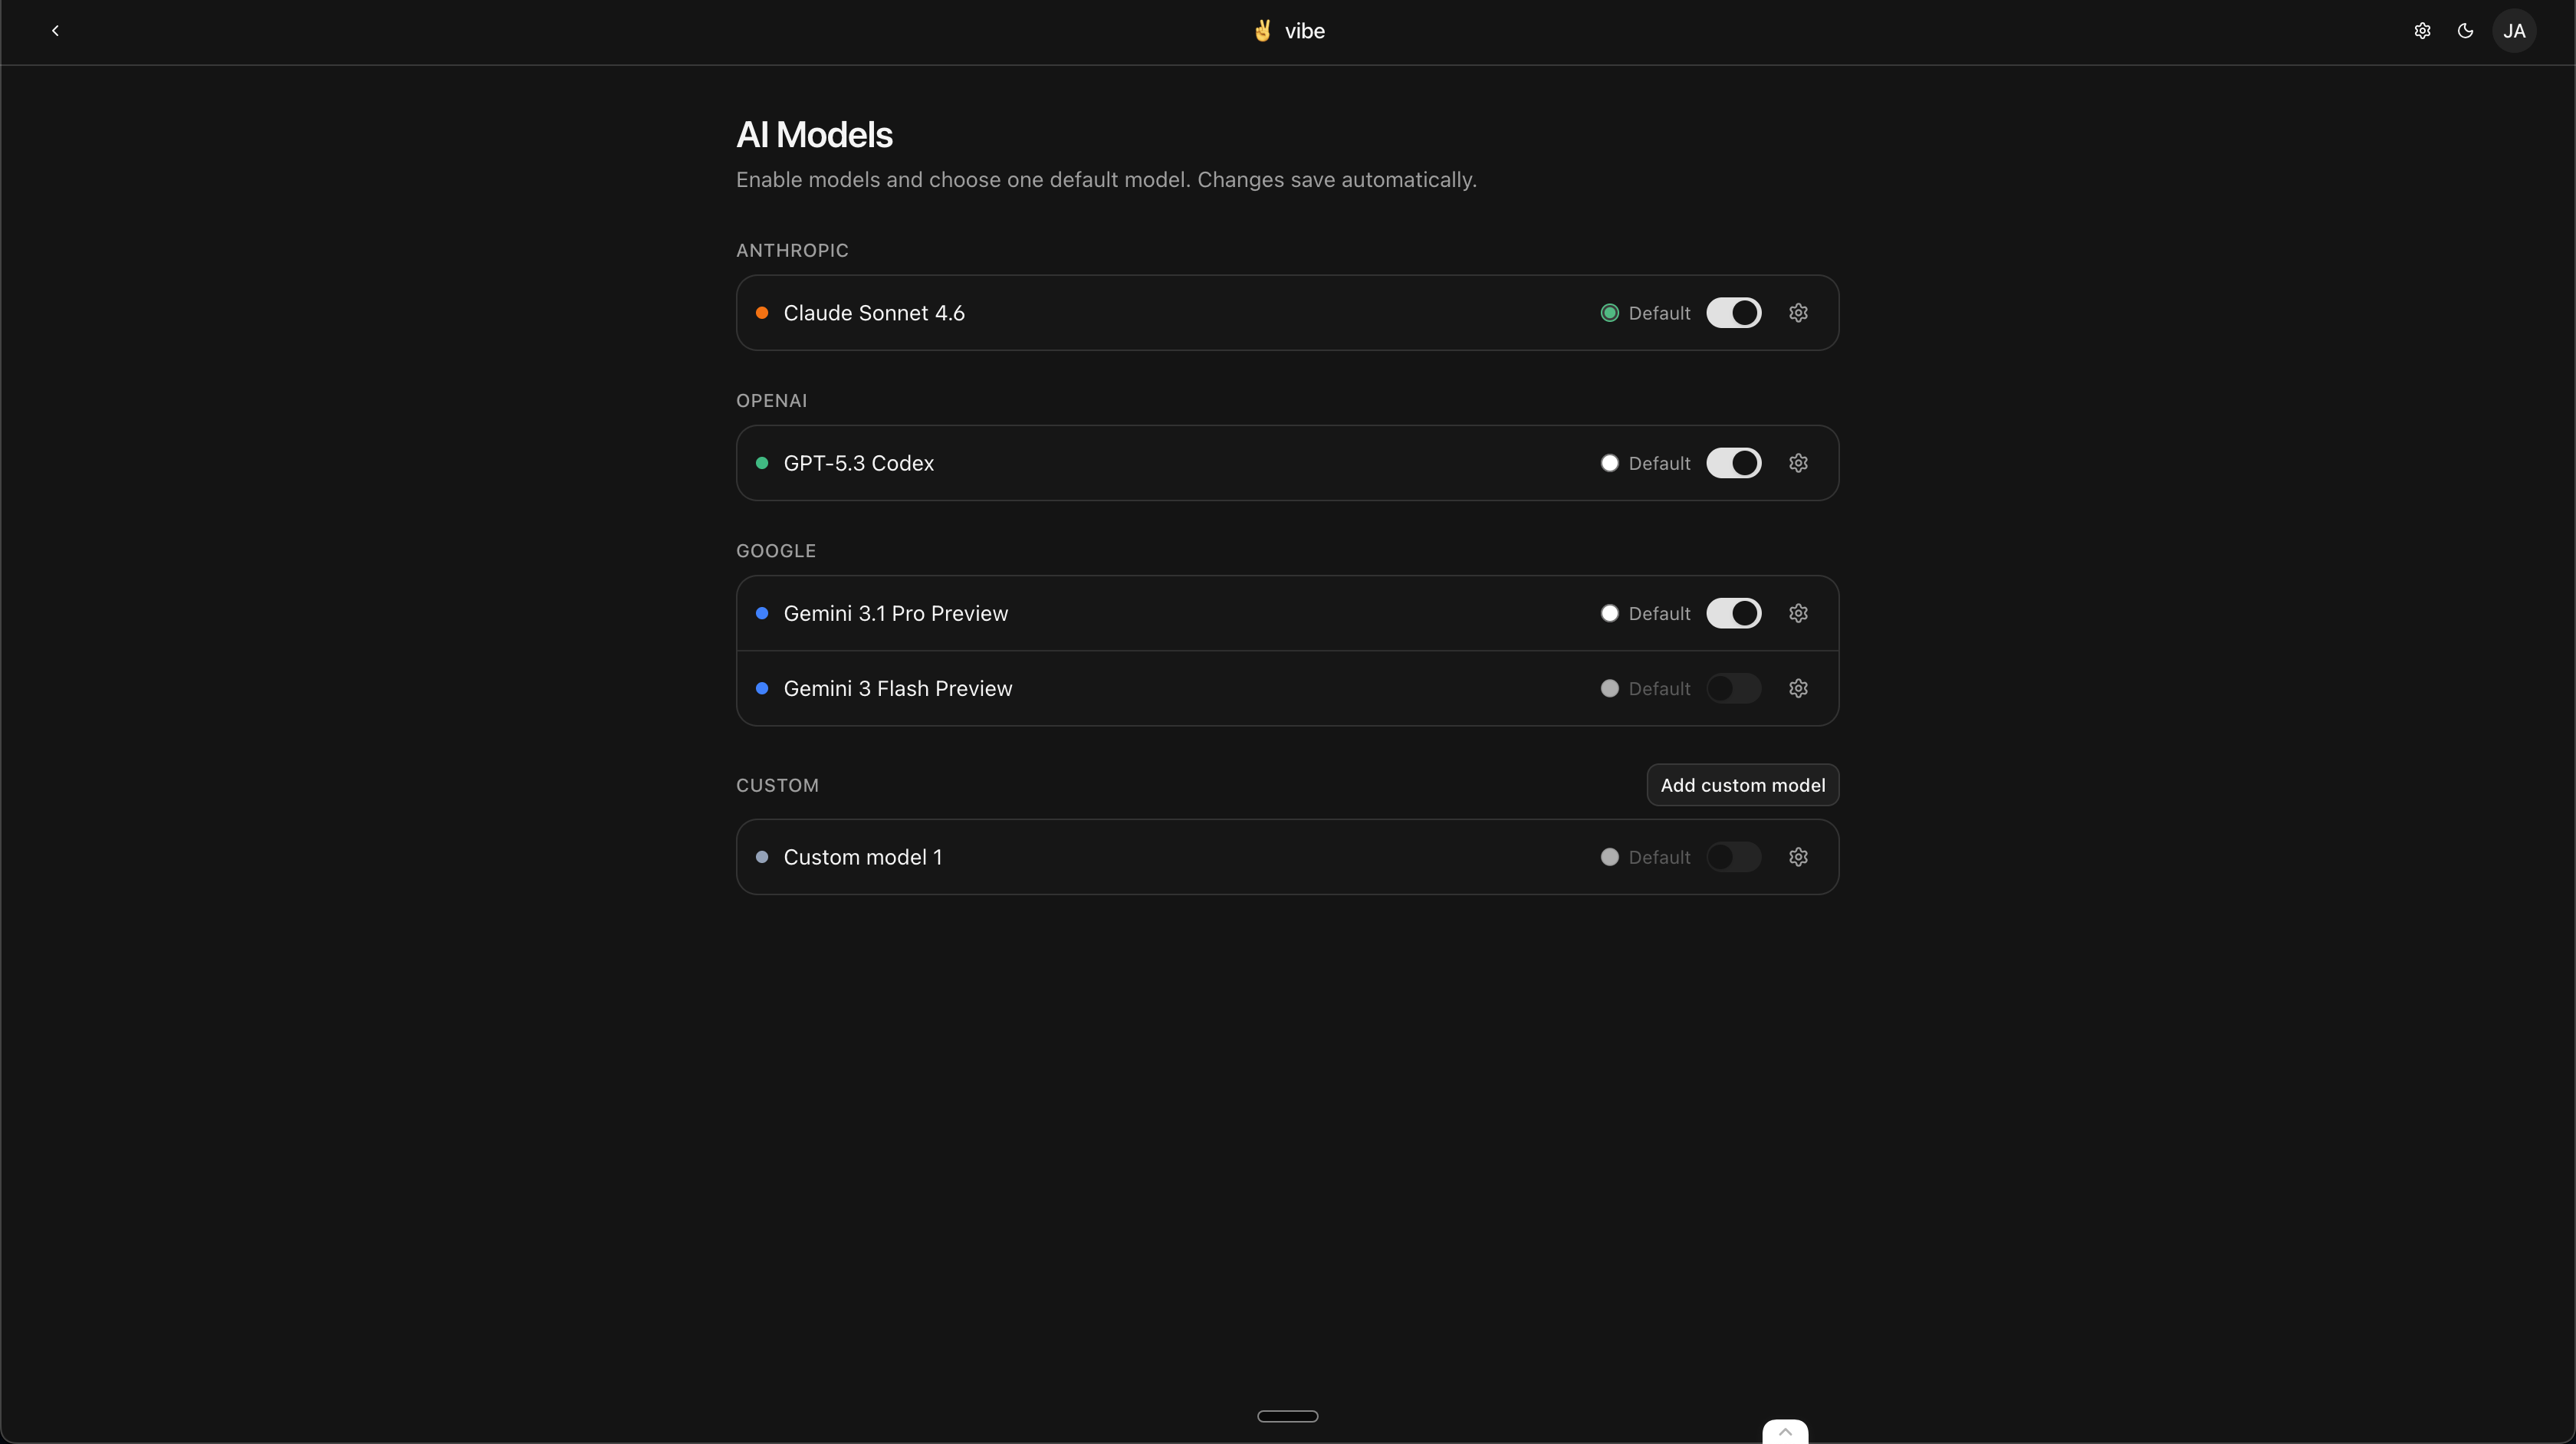This screenshot has height=1444, width=2576.
Task: Enable the Gemini 3 Flash Preview toggle
Action: click(1733, 688)
